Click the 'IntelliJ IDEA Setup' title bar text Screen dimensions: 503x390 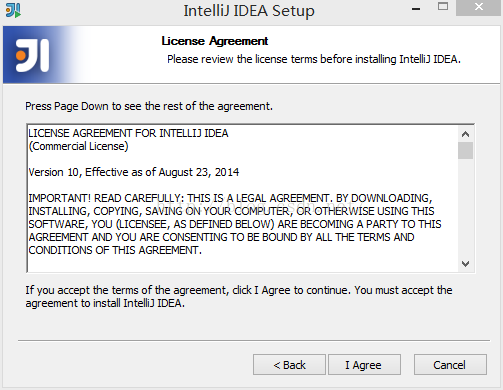(x=249, y=11)
